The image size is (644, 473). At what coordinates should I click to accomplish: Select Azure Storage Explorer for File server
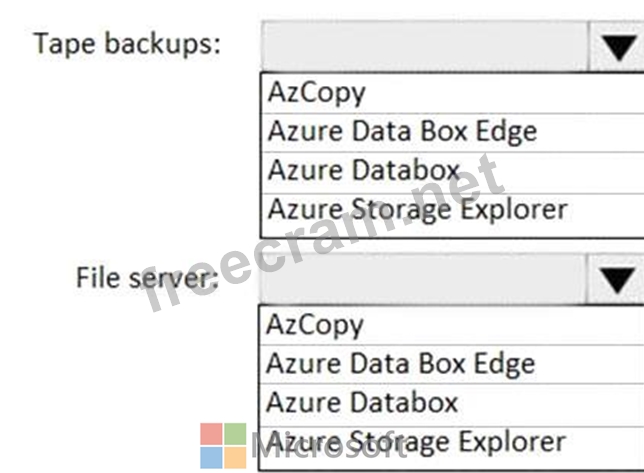[417, 441]
